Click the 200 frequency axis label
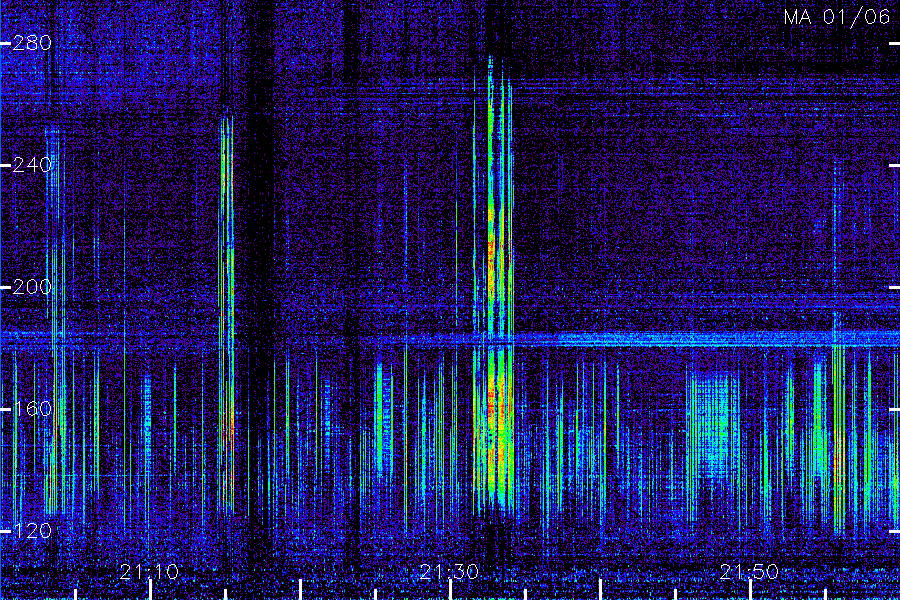 (x=32, y=287)
